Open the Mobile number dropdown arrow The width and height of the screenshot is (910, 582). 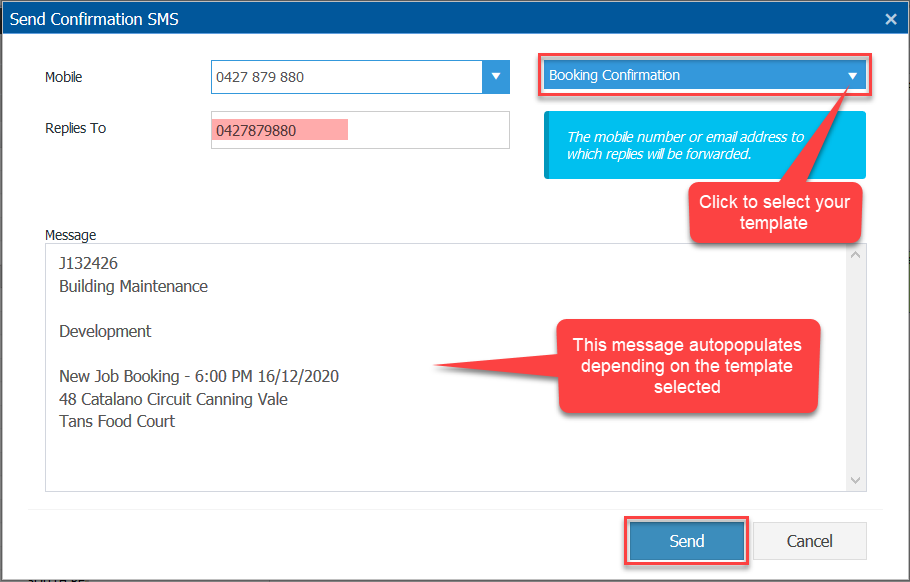[x=496, y=77]
